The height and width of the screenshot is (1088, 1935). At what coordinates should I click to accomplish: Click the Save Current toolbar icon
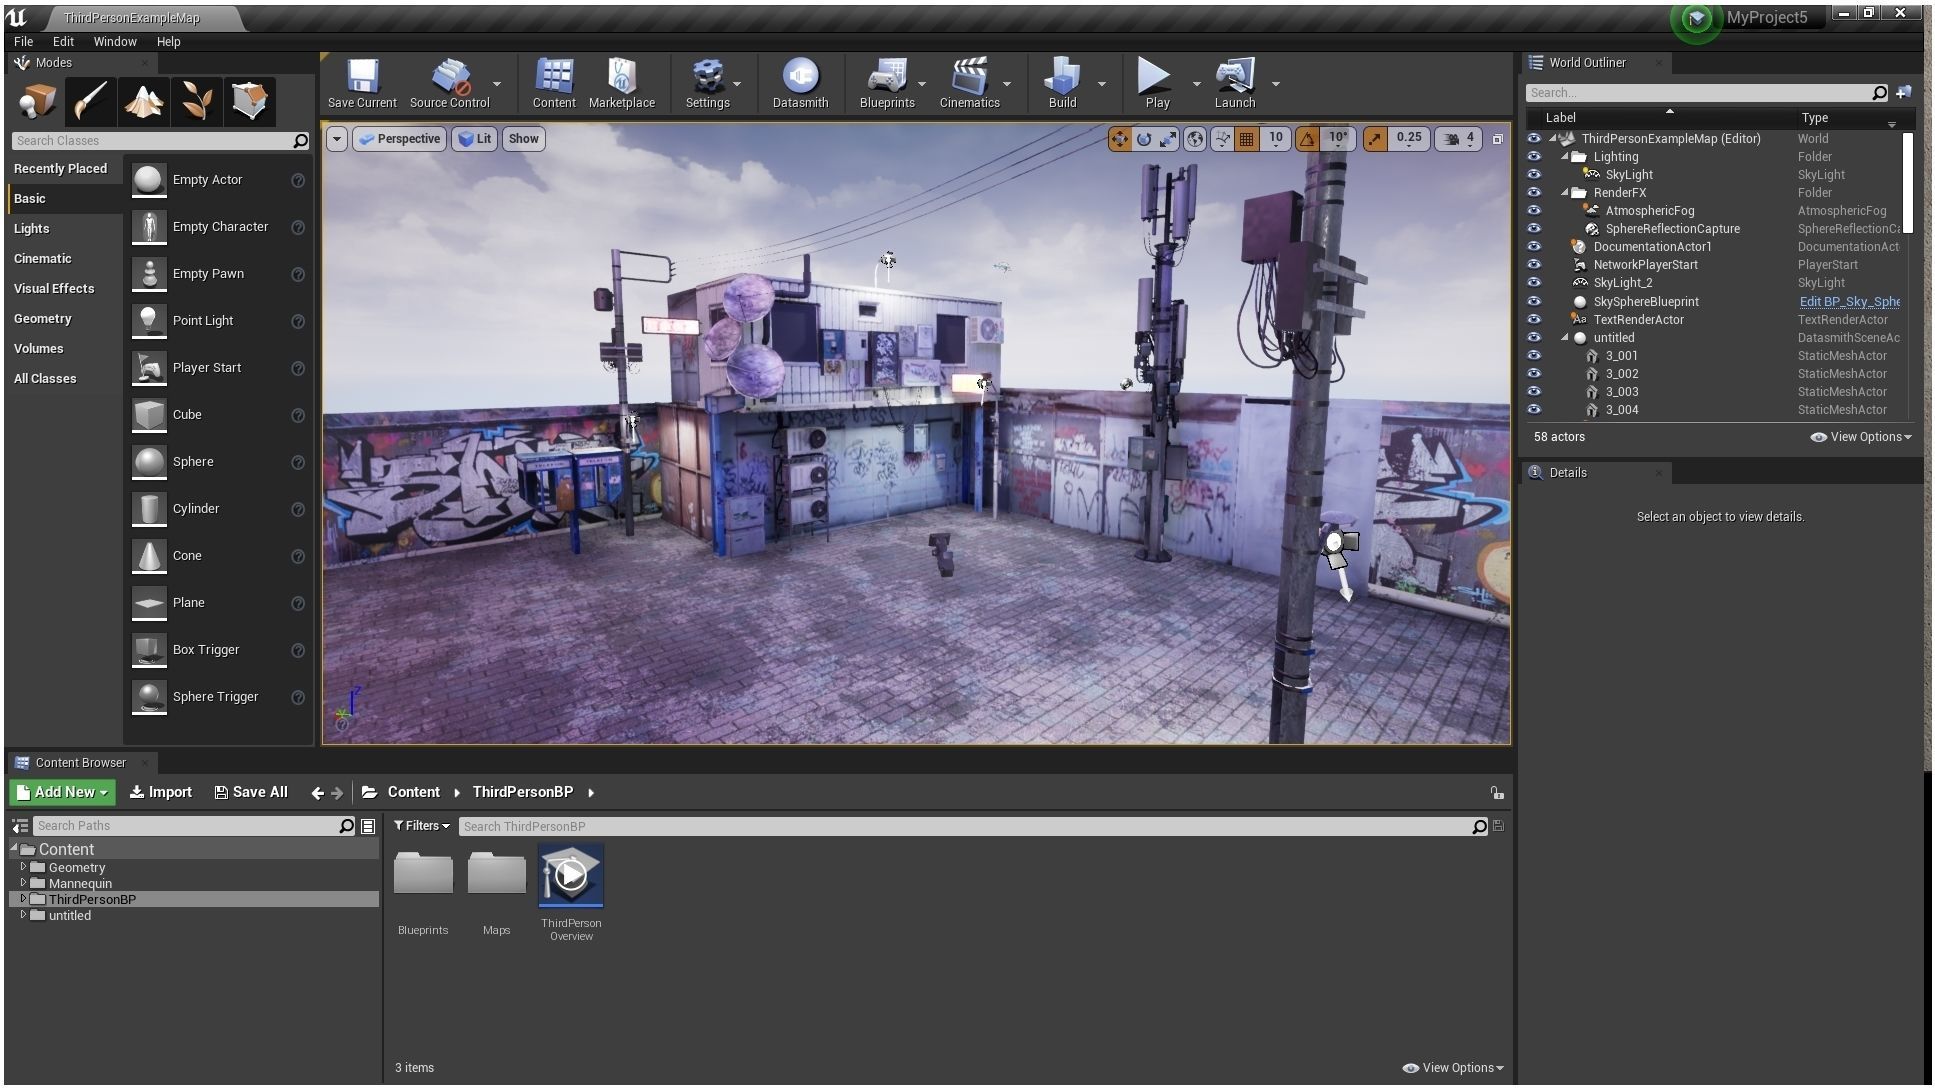pos(362,83)
